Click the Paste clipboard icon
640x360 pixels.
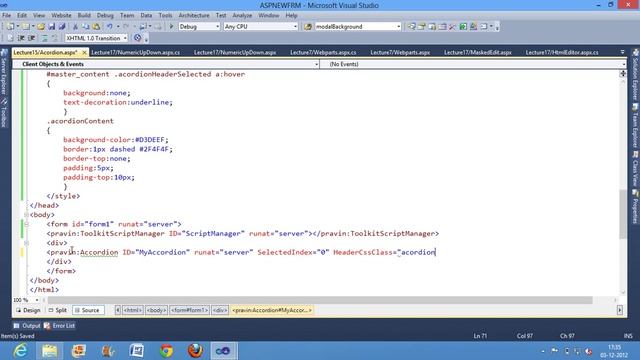pos(96,27)
